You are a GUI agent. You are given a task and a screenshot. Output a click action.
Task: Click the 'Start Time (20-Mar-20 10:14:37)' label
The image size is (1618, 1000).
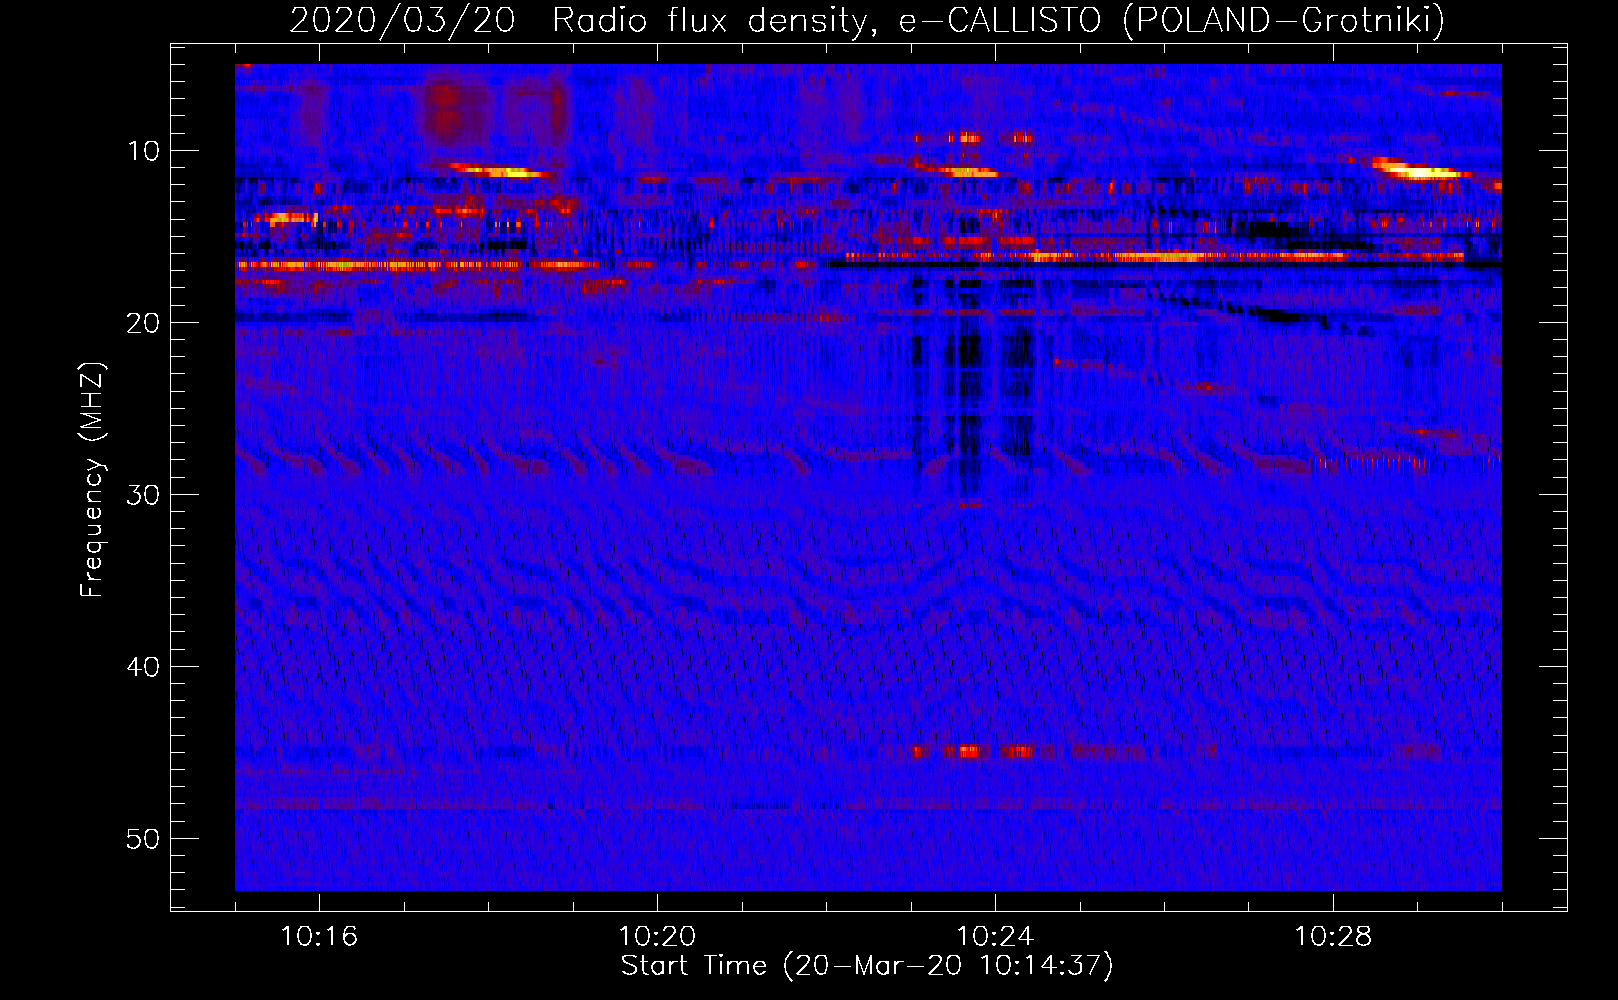coord(867,966)
